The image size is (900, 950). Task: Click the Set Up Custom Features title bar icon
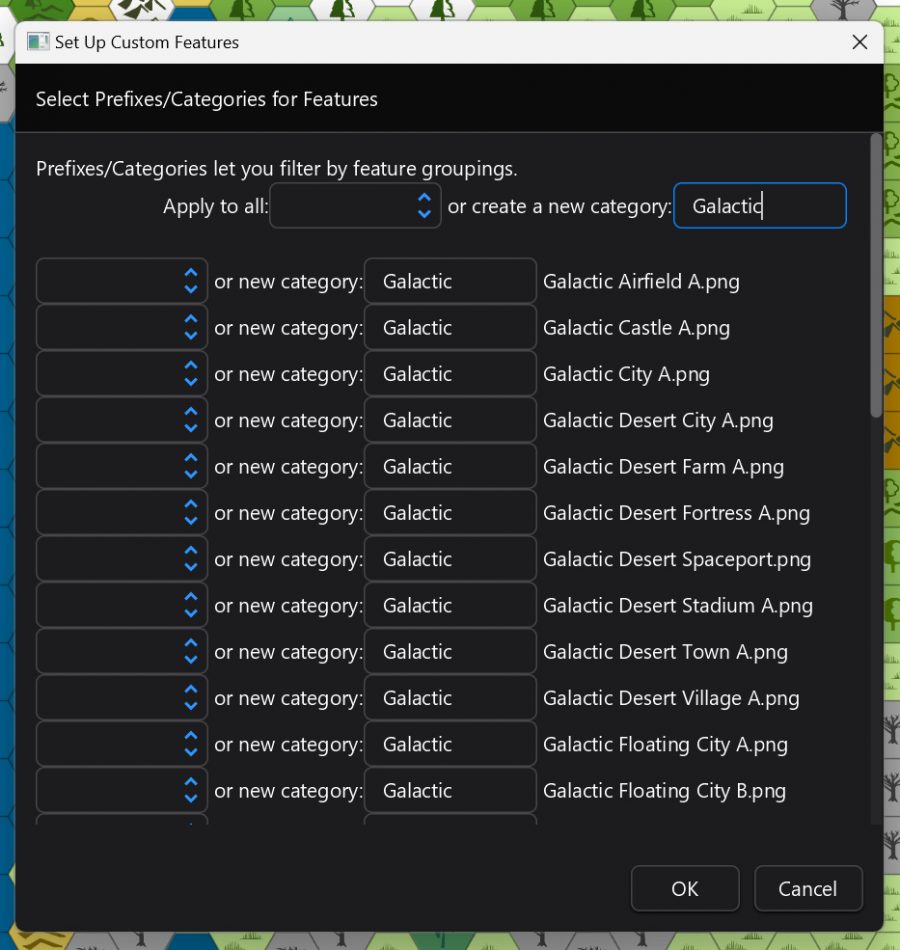point(38,42)
